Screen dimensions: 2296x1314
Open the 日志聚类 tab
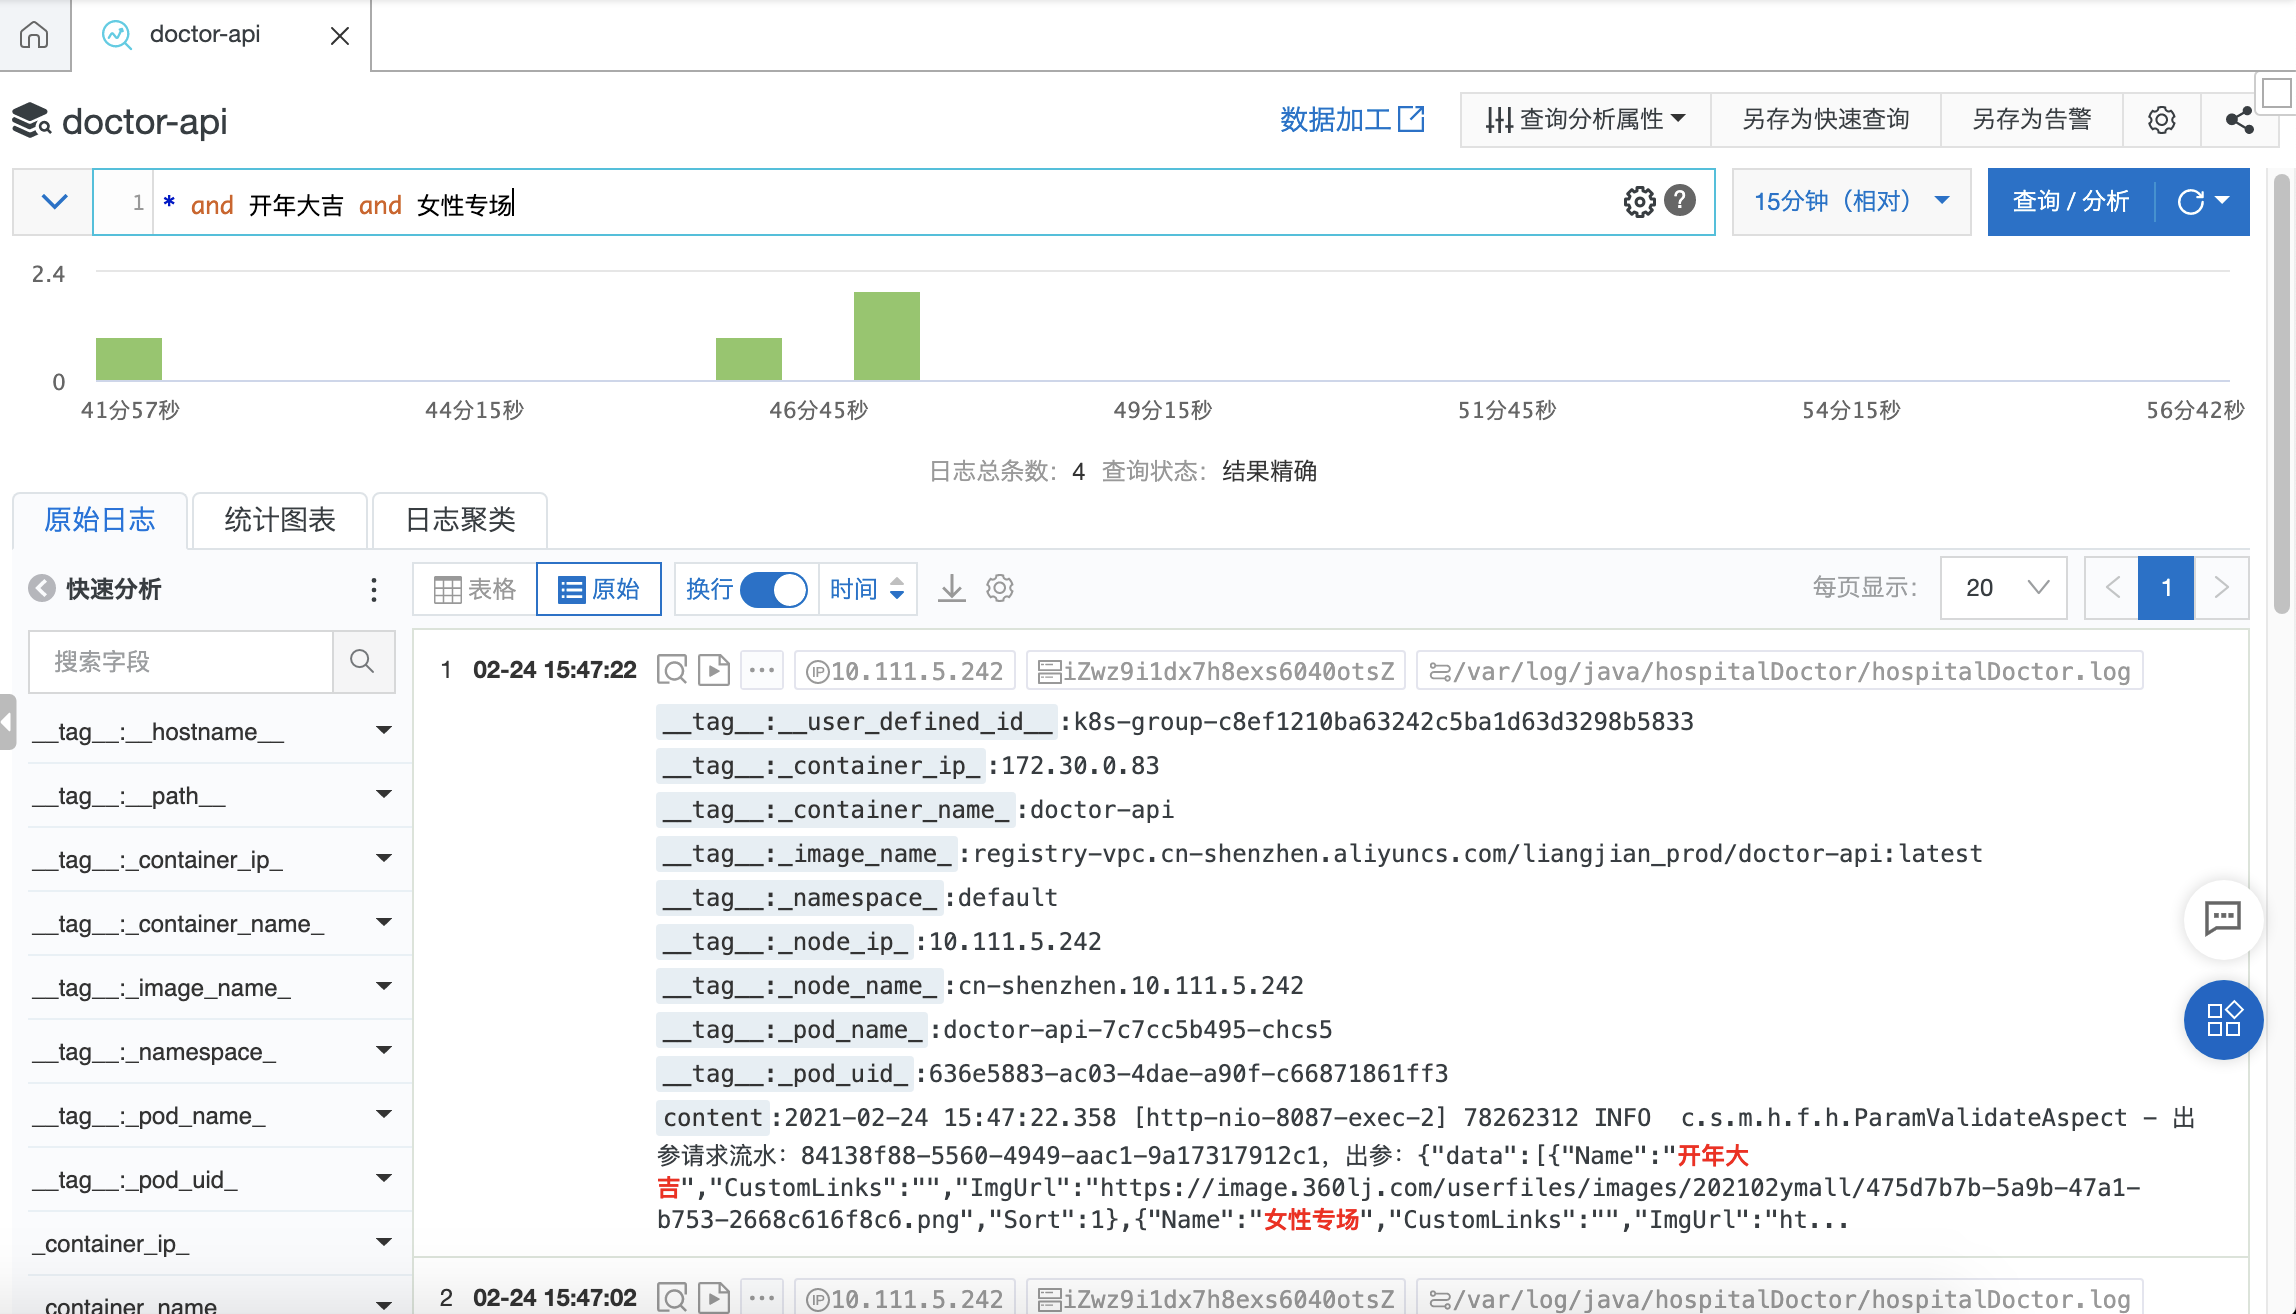click(x=460, y=520)
